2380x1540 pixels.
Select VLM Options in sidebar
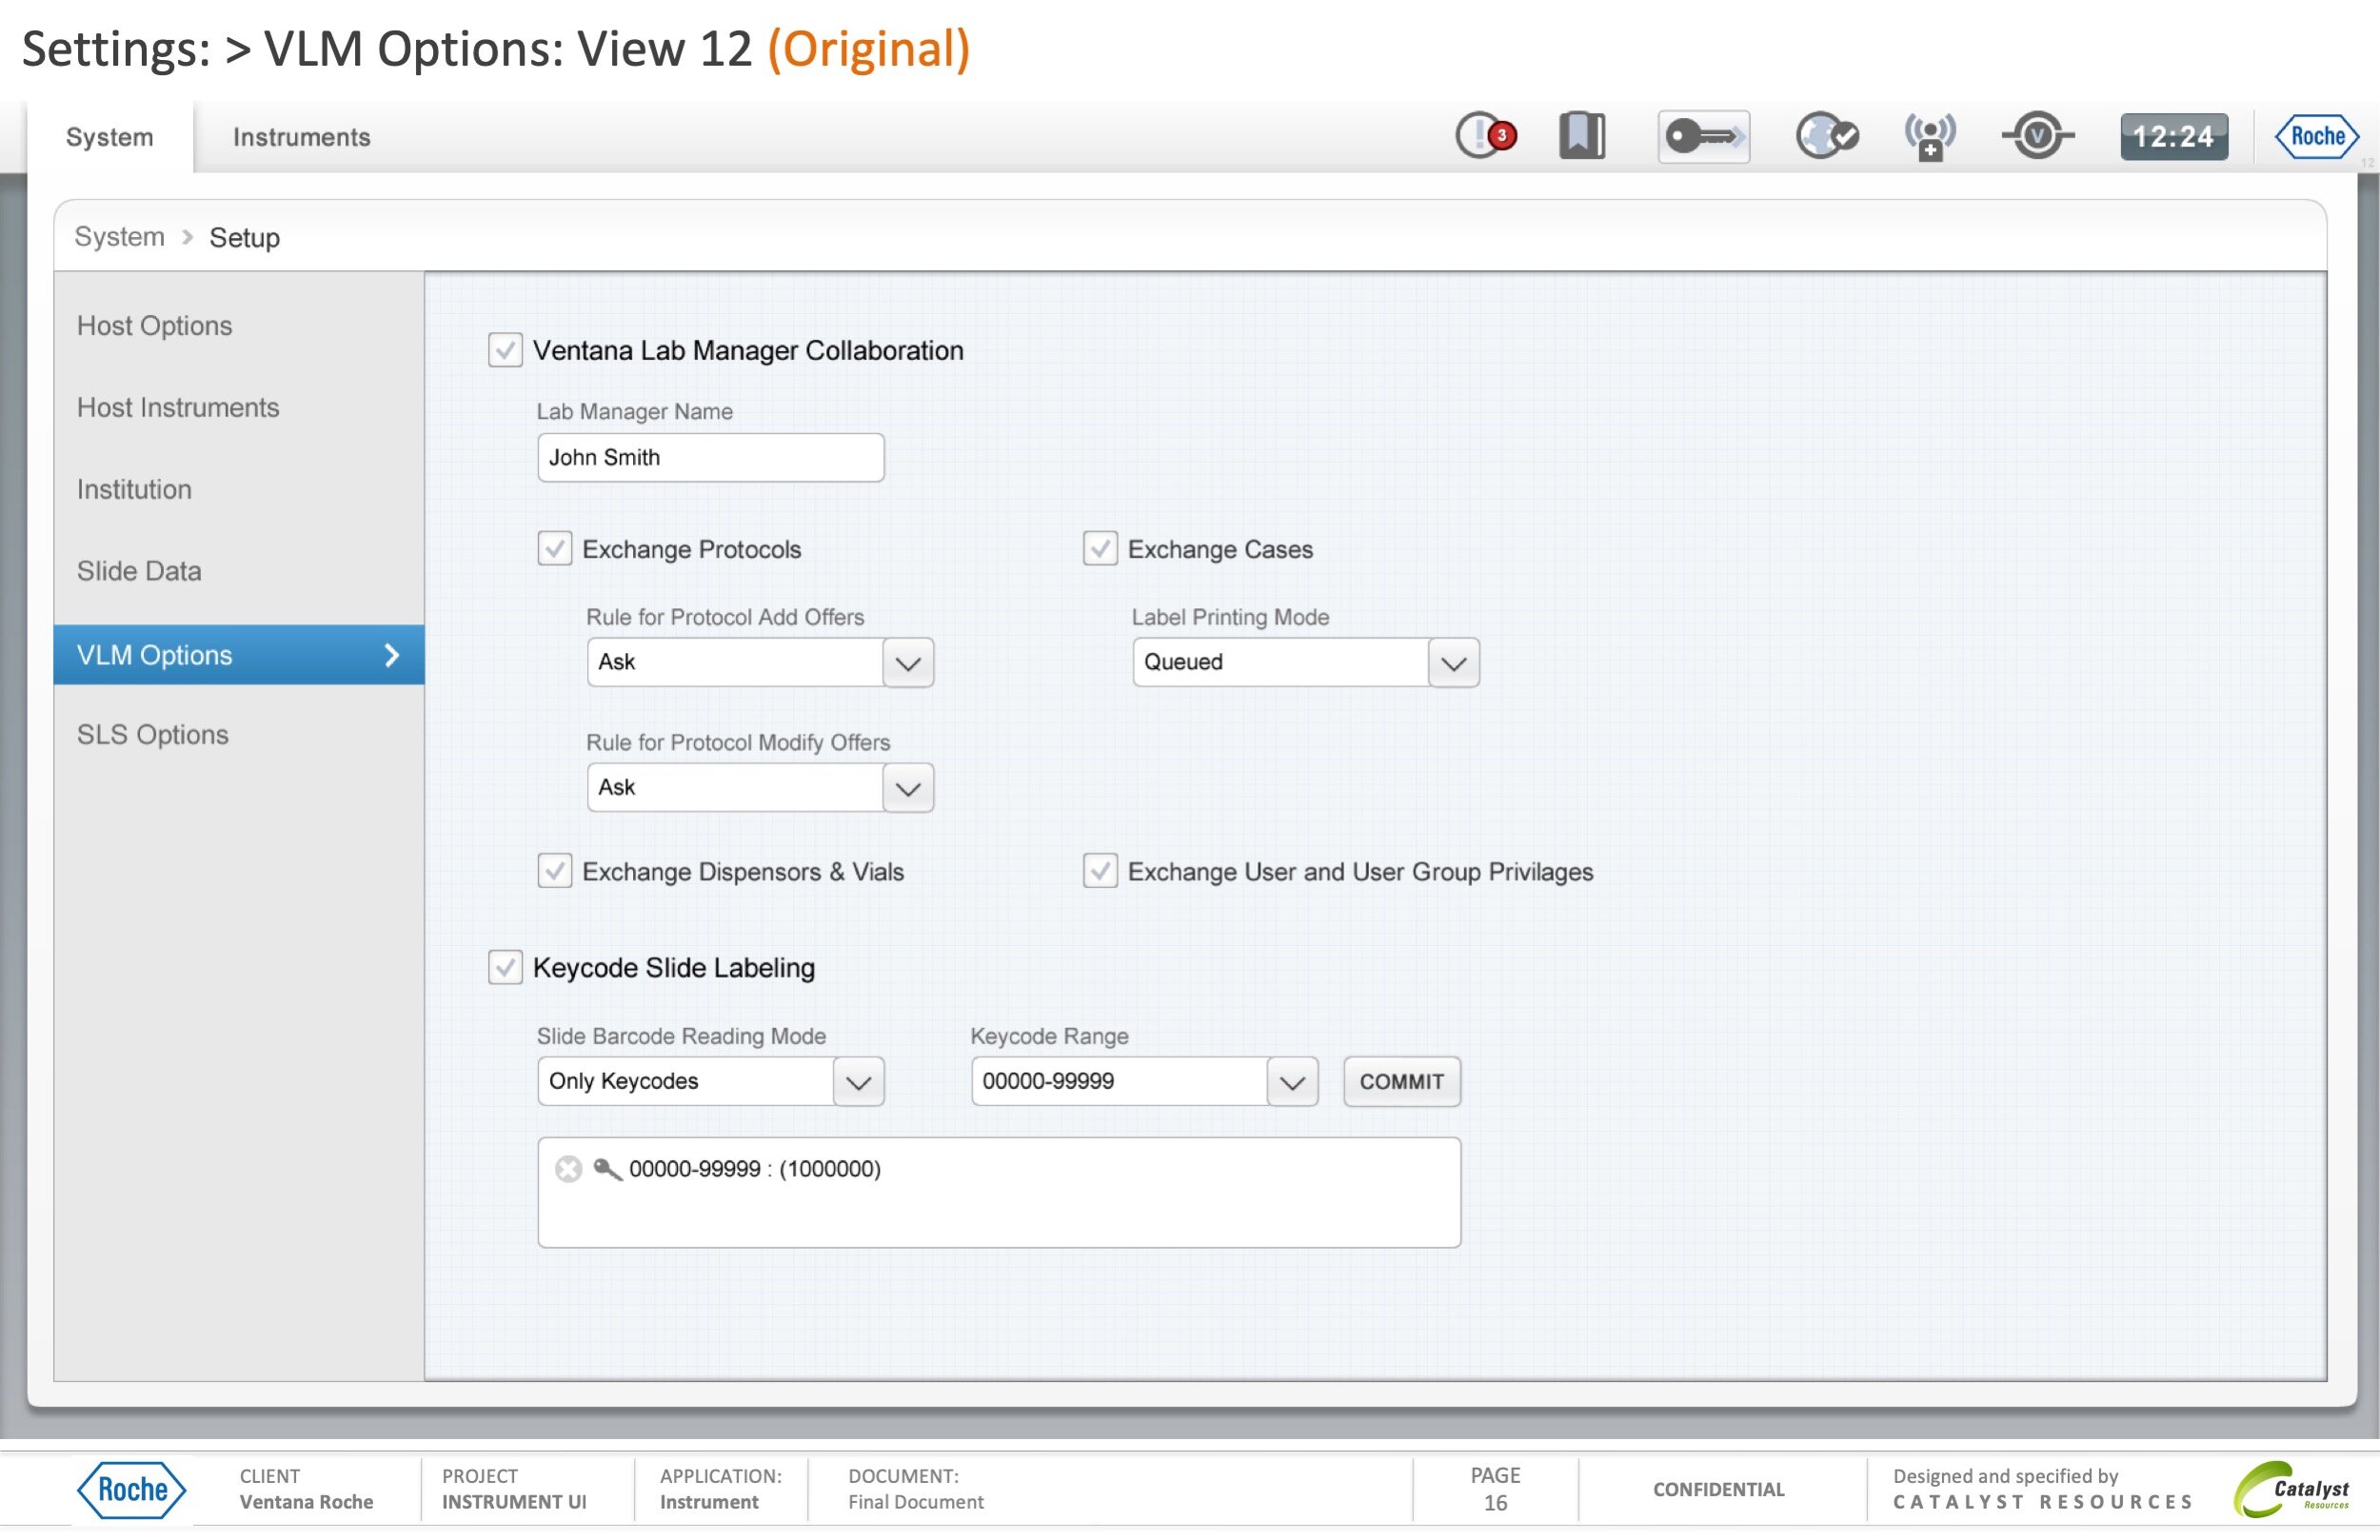239,655
